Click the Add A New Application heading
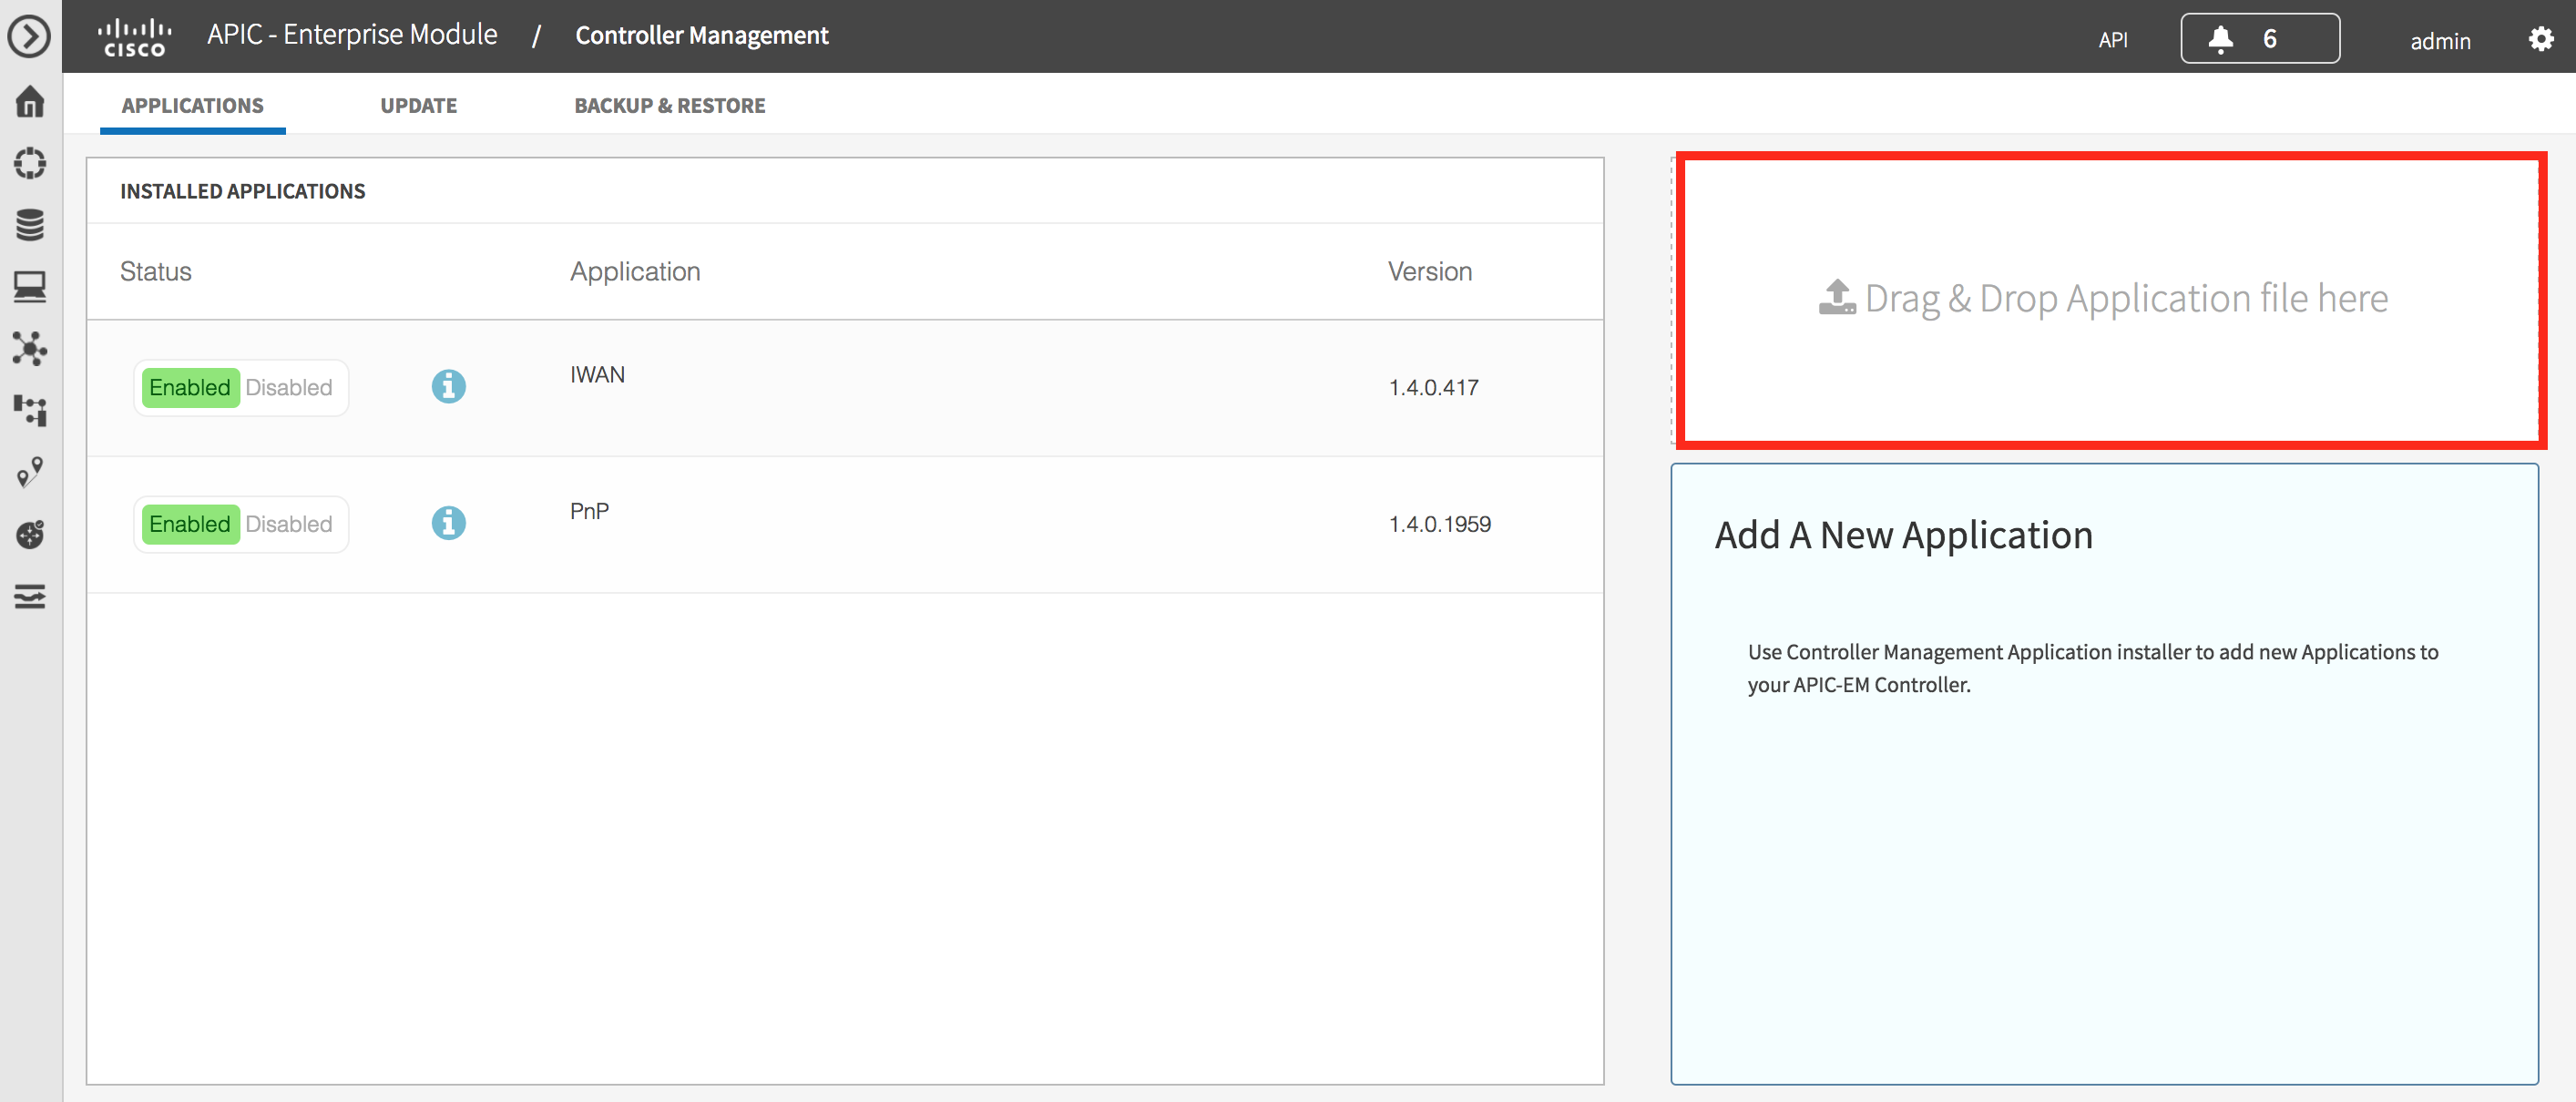Image resolution: width=2576 pixels, height=1102 pixels. click(x=1903, y=535)
